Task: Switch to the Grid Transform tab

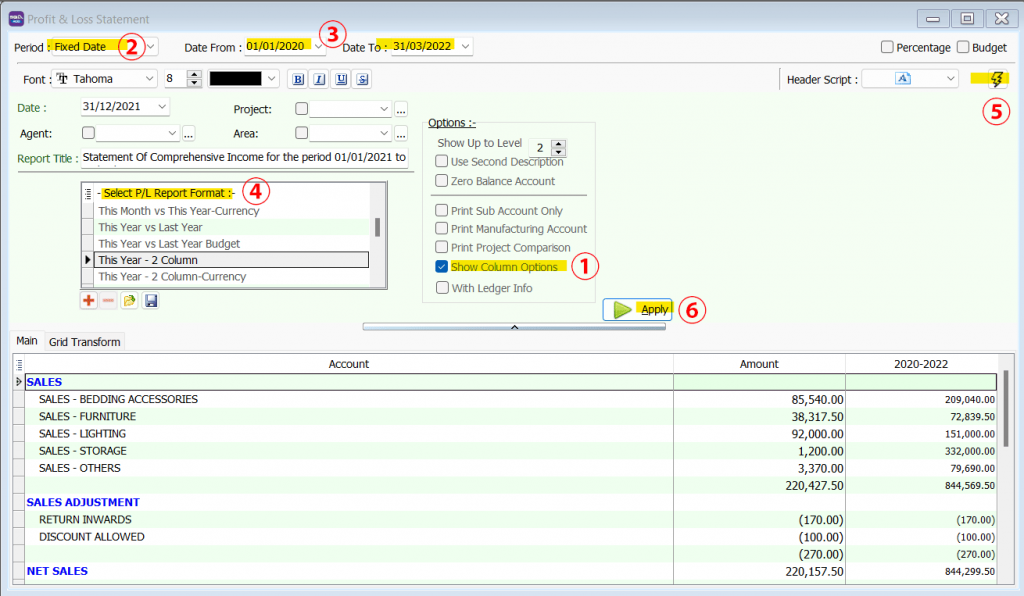Action: (84, 341)
